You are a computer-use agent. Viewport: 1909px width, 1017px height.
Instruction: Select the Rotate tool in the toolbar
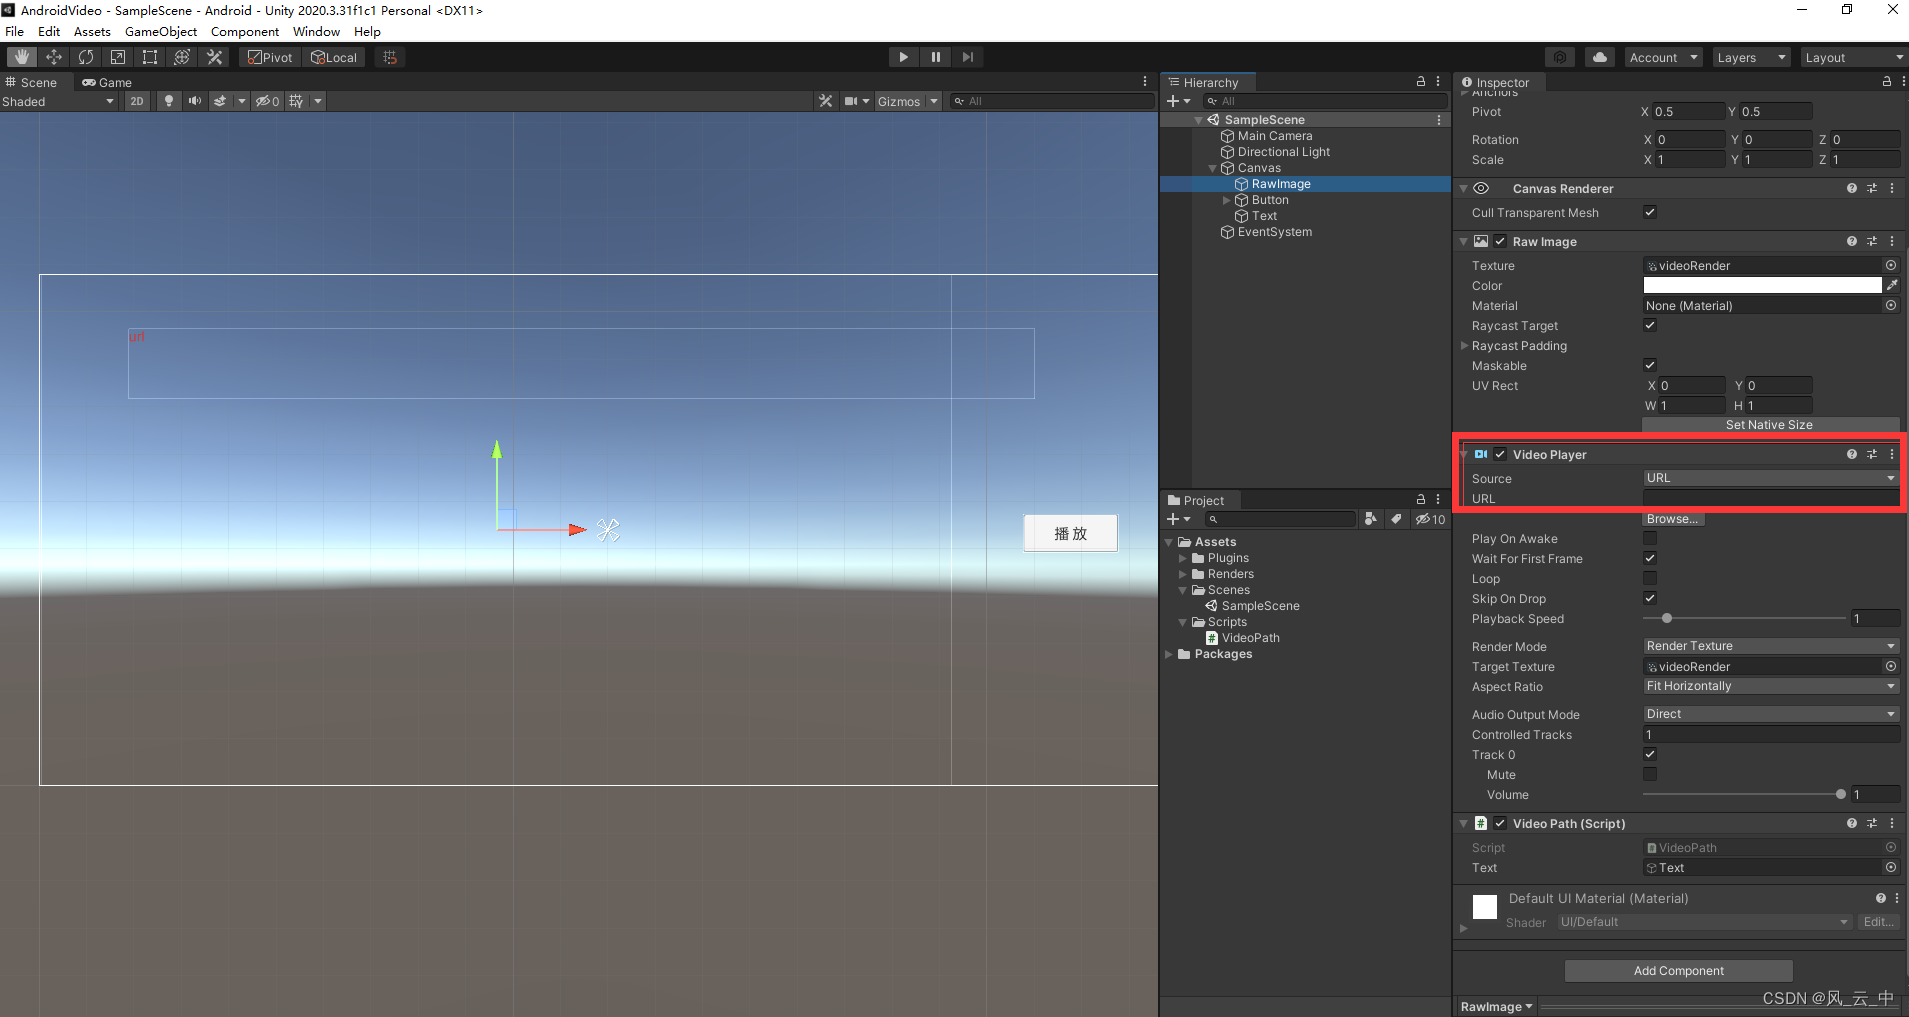[85, 56]
